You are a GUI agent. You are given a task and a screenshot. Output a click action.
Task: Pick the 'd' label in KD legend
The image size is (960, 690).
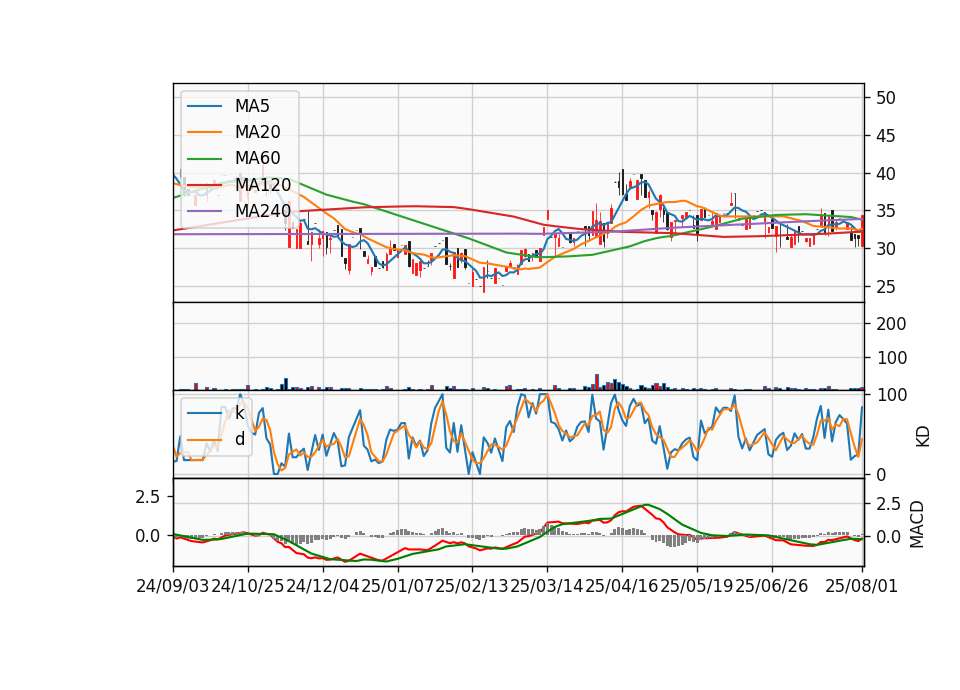[240, 439]
